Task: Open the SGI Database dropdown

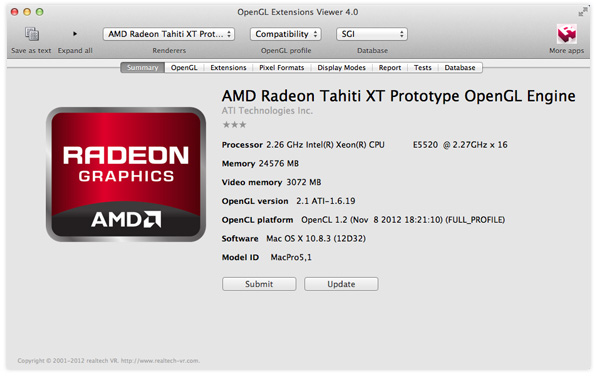Action: [x=372, y=34]
